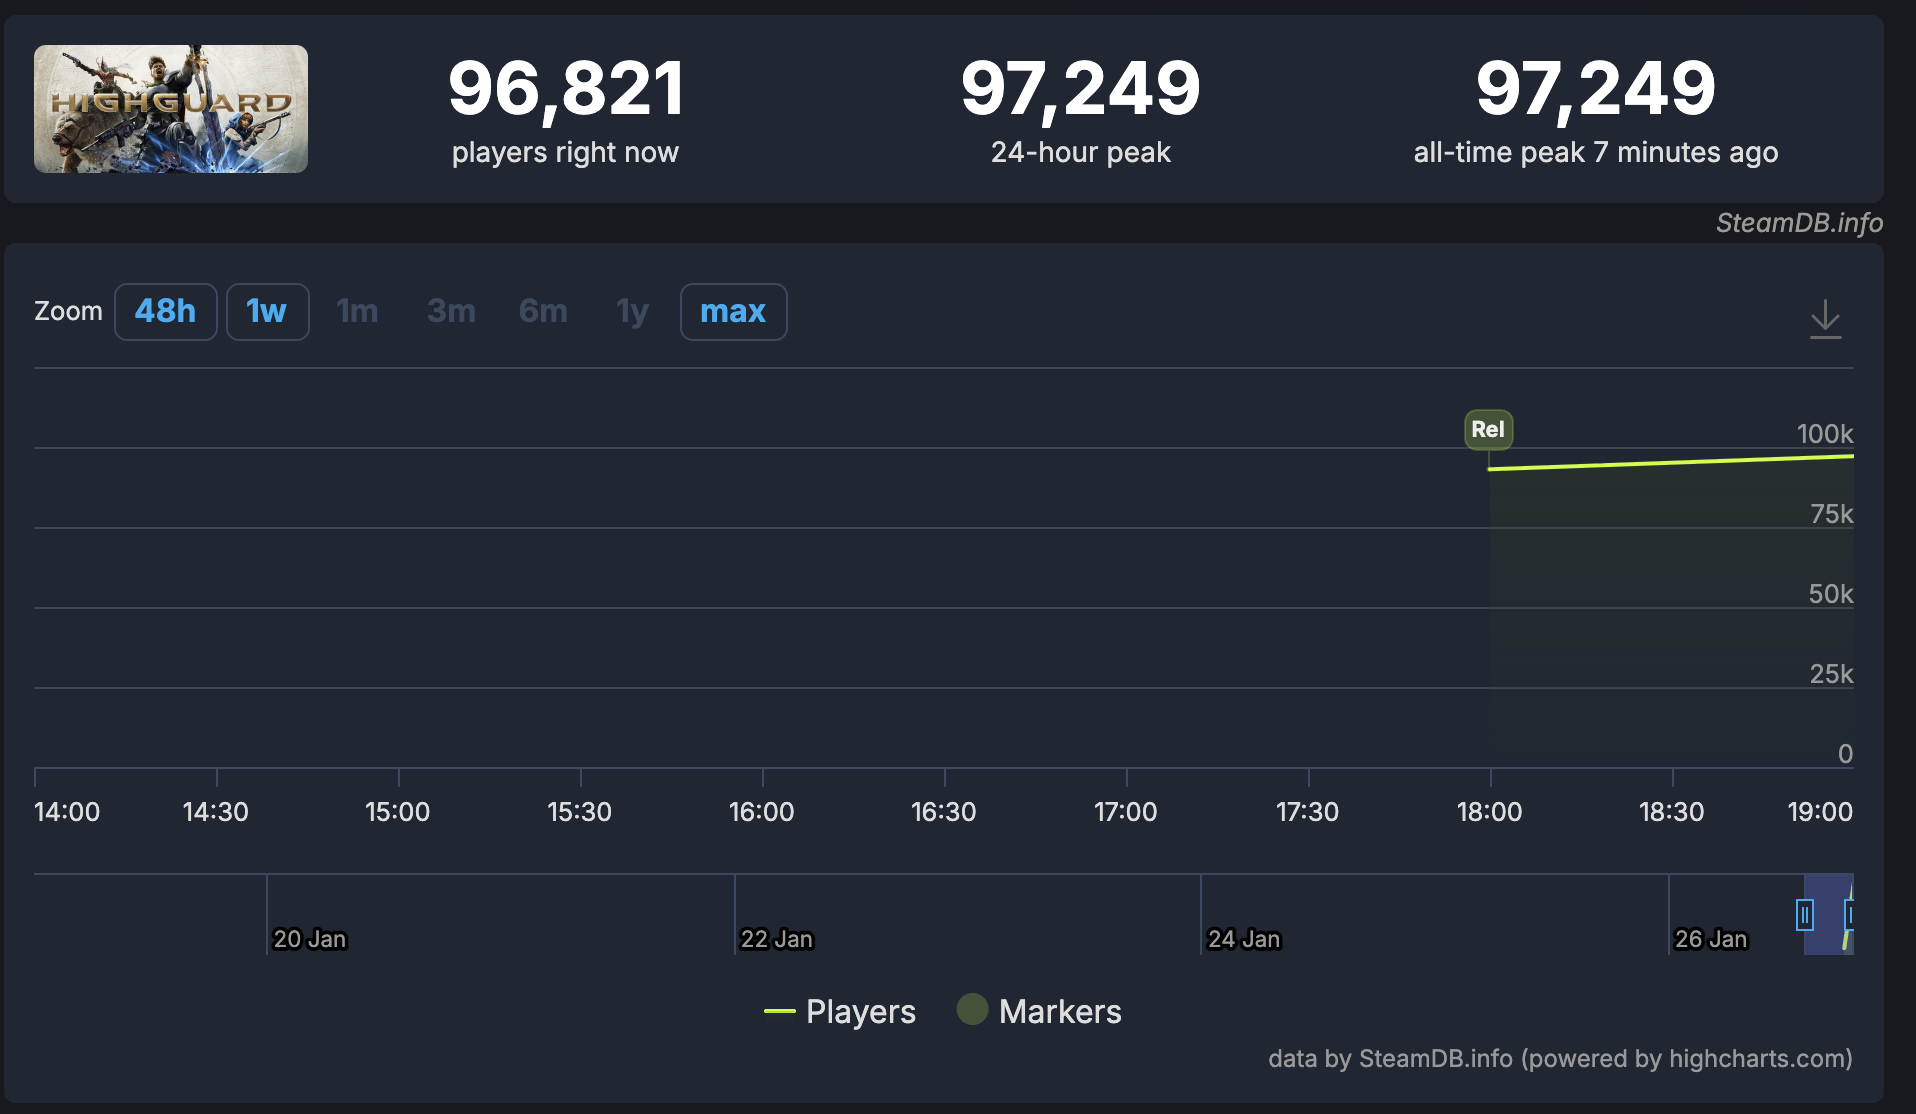Choose the 1m zoom range
Viewport: 1916px width, 1114px height.
(x=357, y=312)
